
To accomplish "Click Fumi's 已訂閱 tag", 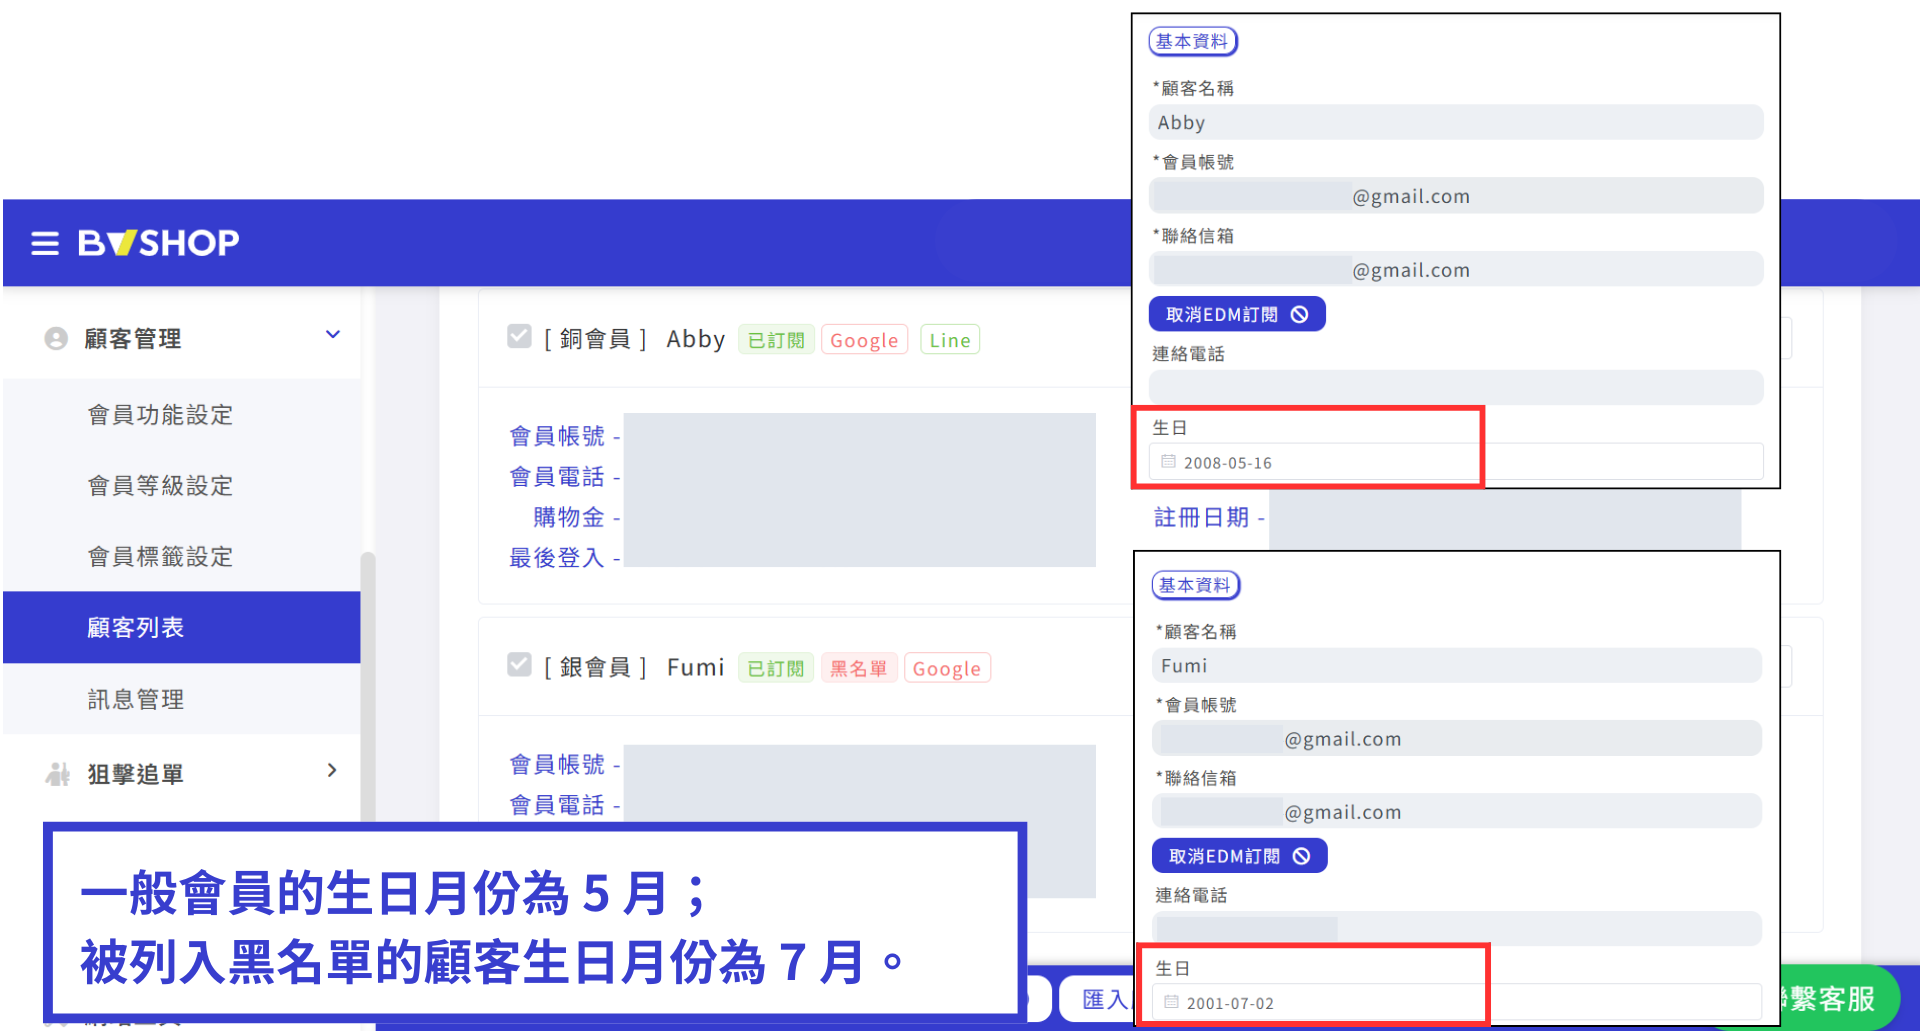I will click(x=776, y=668).
